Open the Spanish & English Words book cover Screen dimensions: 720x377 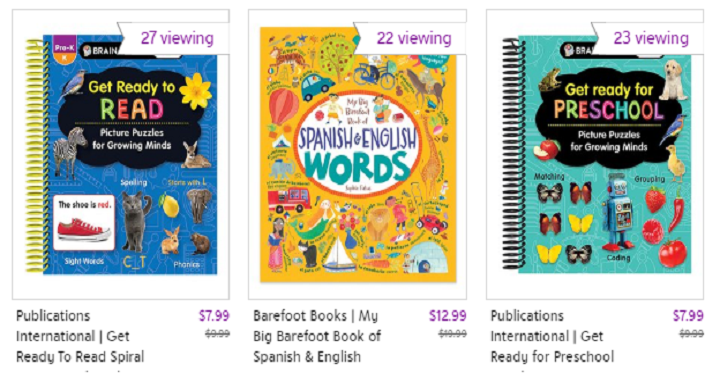[358, 155]
